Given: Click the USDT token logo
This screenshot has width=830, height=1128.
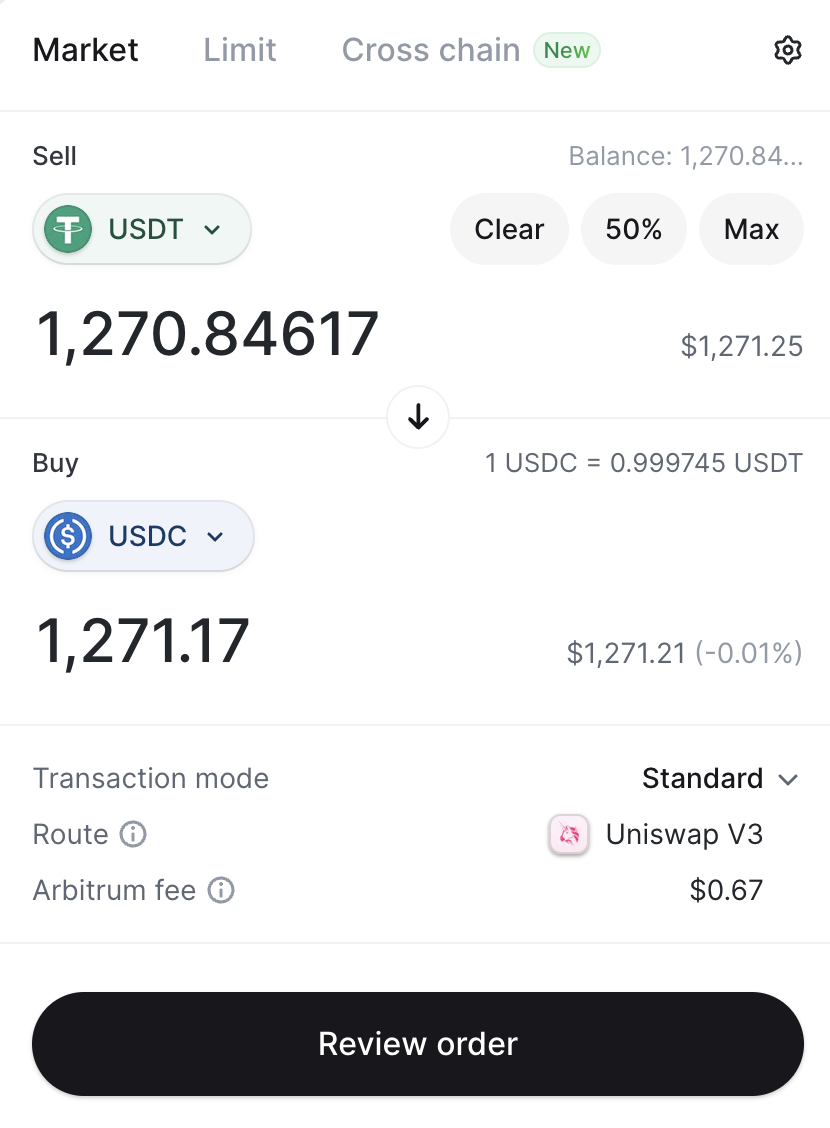Looking at the screenshot, I should coord(68,229).
